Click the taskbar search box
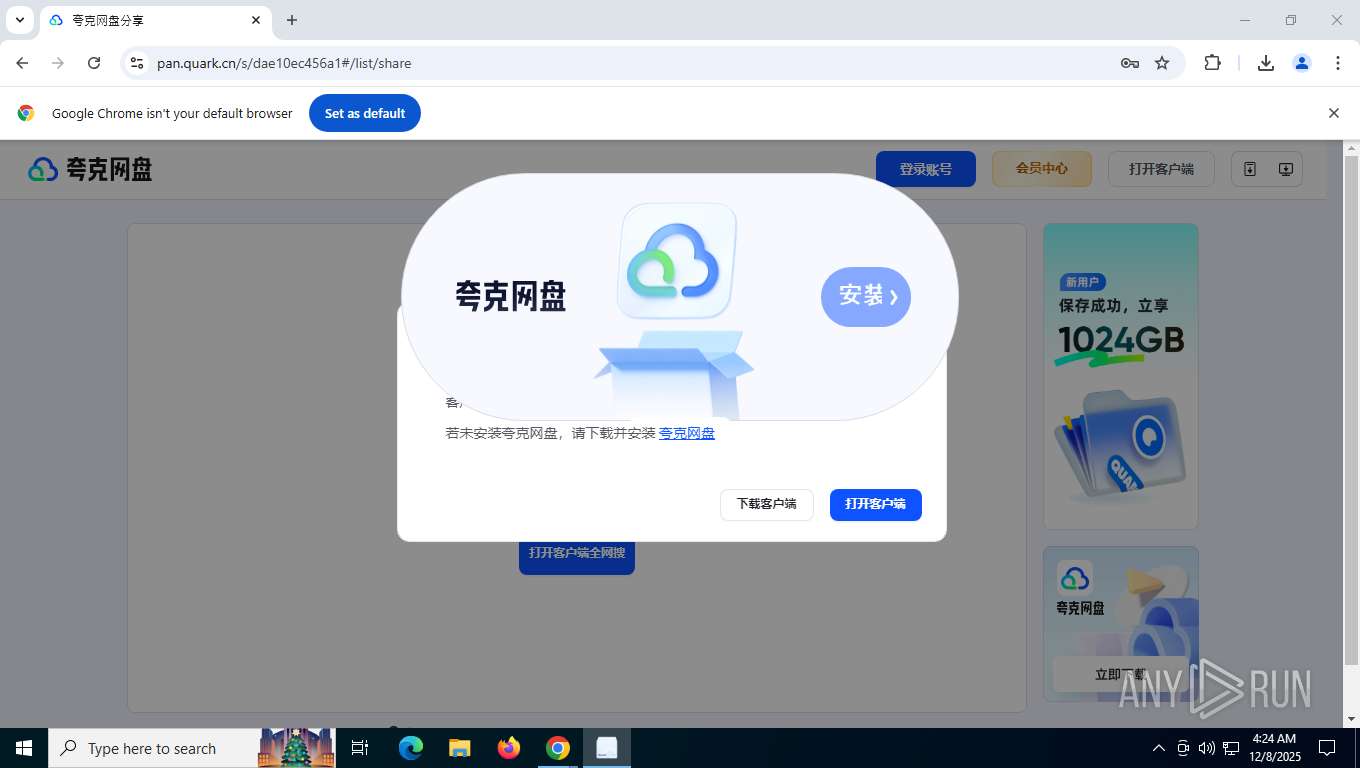 tap(192, 748)
